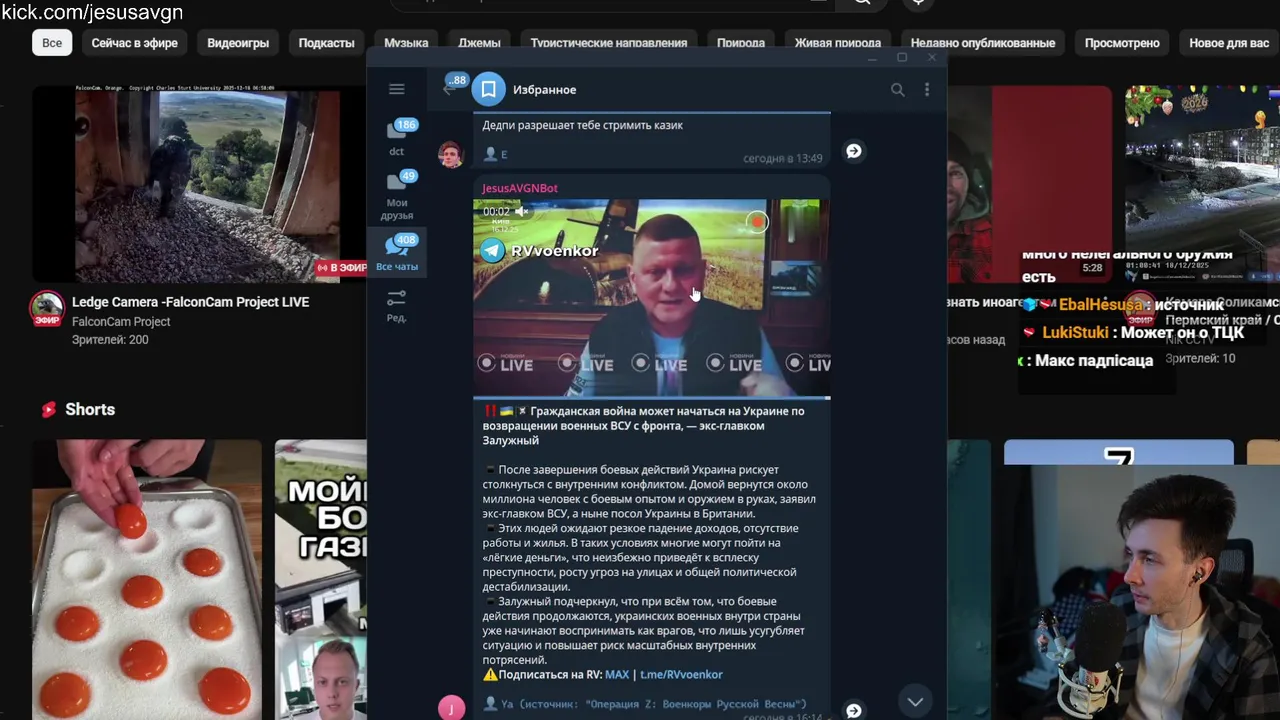The height and width of the screenshot is (720, 1280).
Task: Open the Ledge Camera FalconCam thumbnail
Action: pyautogui.click(x=199, y=184)
